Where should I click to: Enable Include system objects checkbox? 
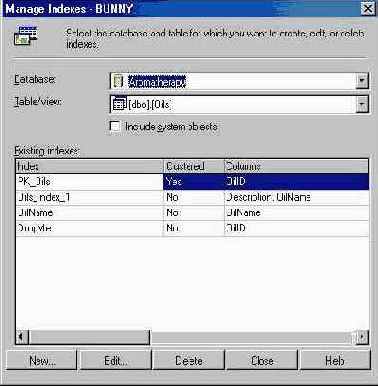(x=115, y=127)
